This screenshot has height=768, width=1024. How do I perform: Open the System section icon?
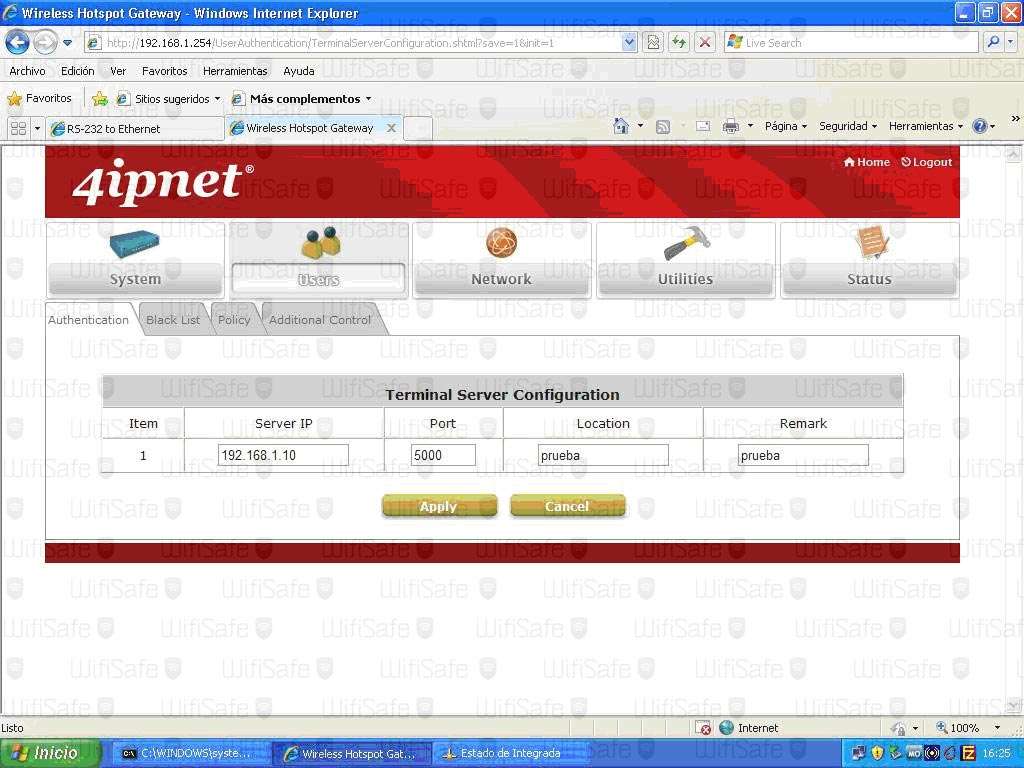[x=134, y=246]
